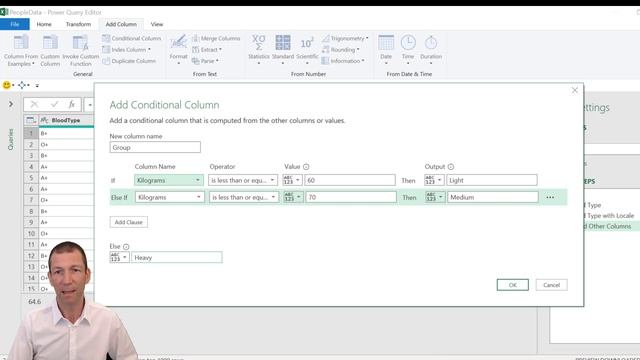Click BloodType column header
Image resolution: width=640 pixels, height=360 pixels.
click(66, 120)
